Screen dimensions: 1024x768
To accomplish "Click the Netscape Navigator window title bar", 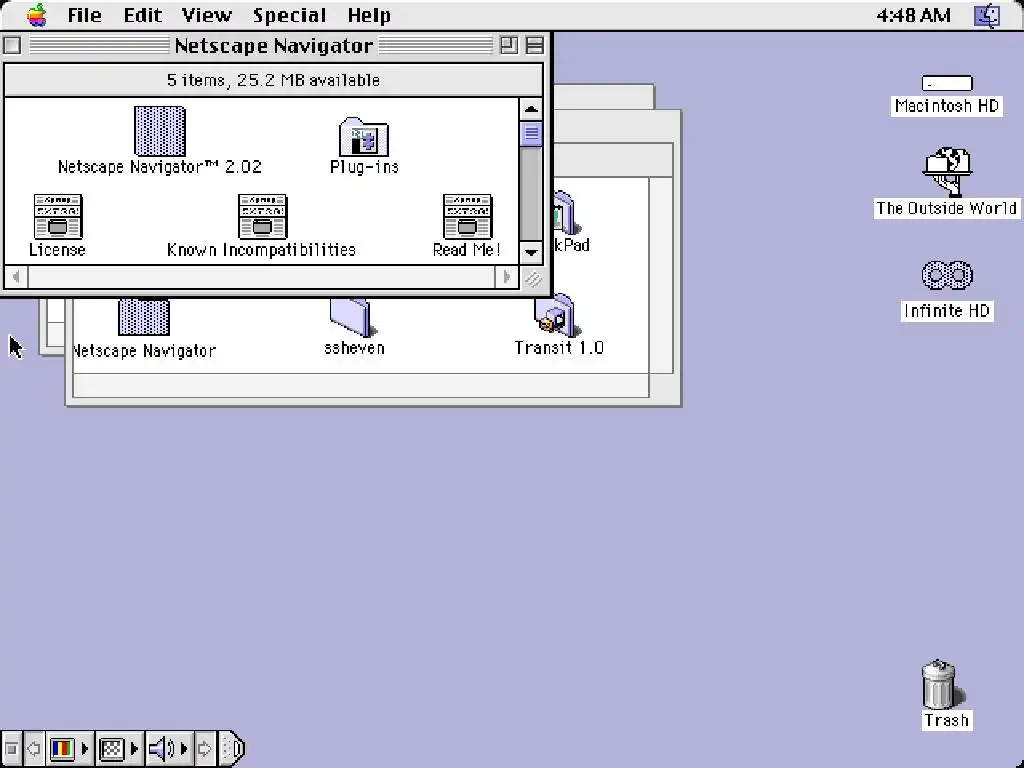I will [274, 45].
